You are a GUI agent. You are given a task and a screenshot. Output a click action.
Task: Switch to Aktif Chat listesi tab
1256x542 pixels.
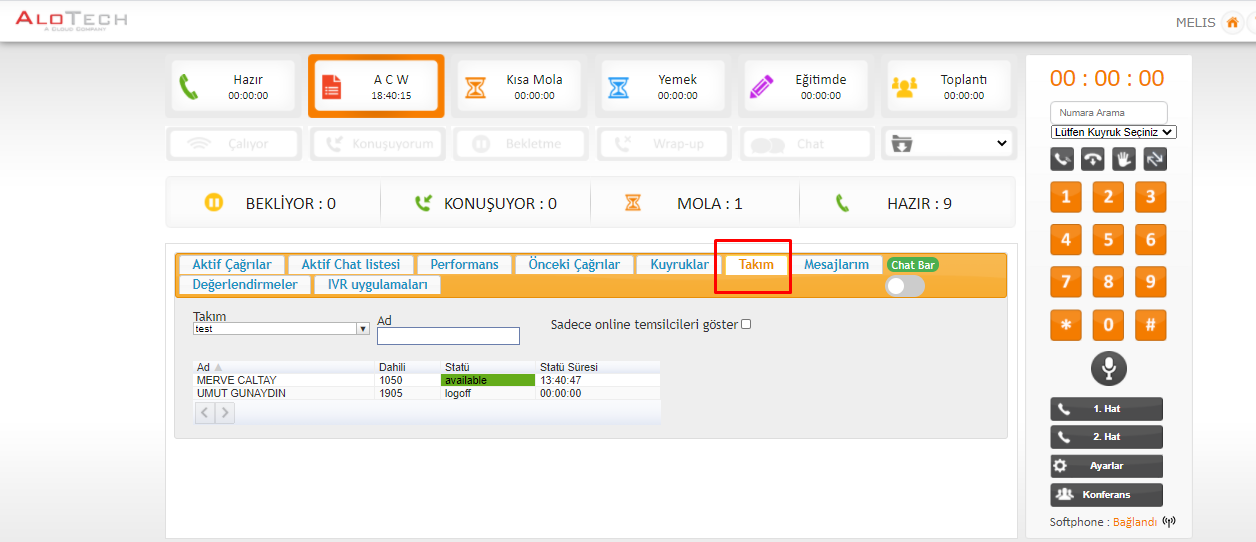point(351,265)
